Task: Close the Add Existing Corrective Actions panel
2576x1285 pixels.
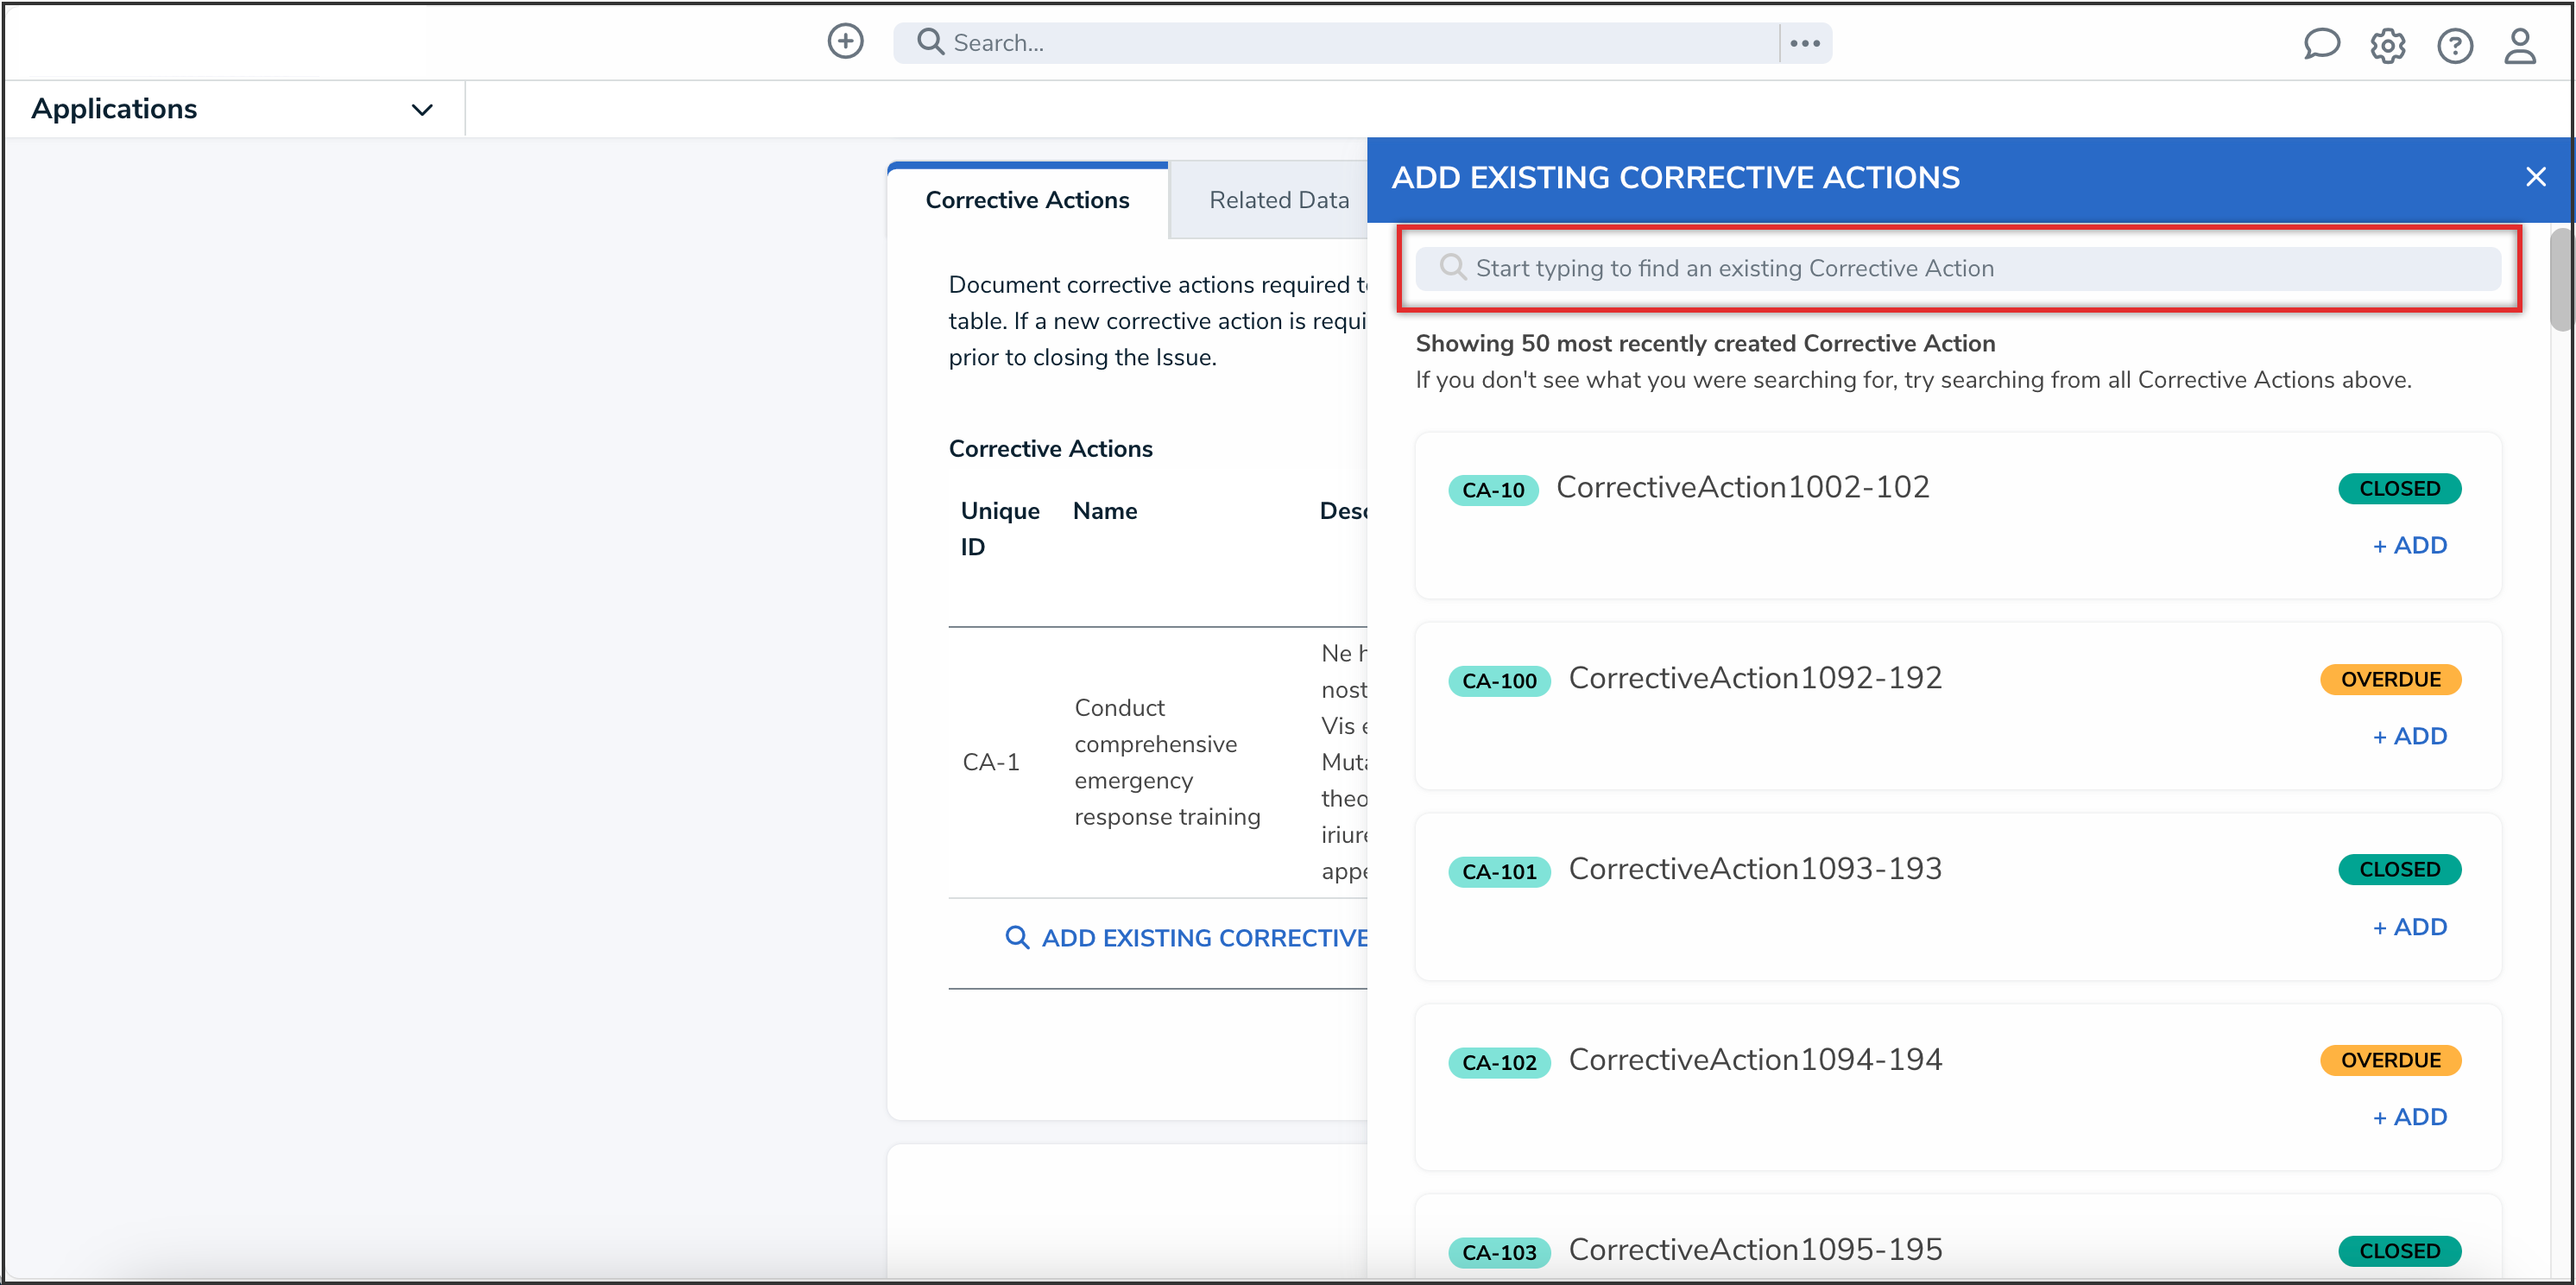Action: point(2535,177)
